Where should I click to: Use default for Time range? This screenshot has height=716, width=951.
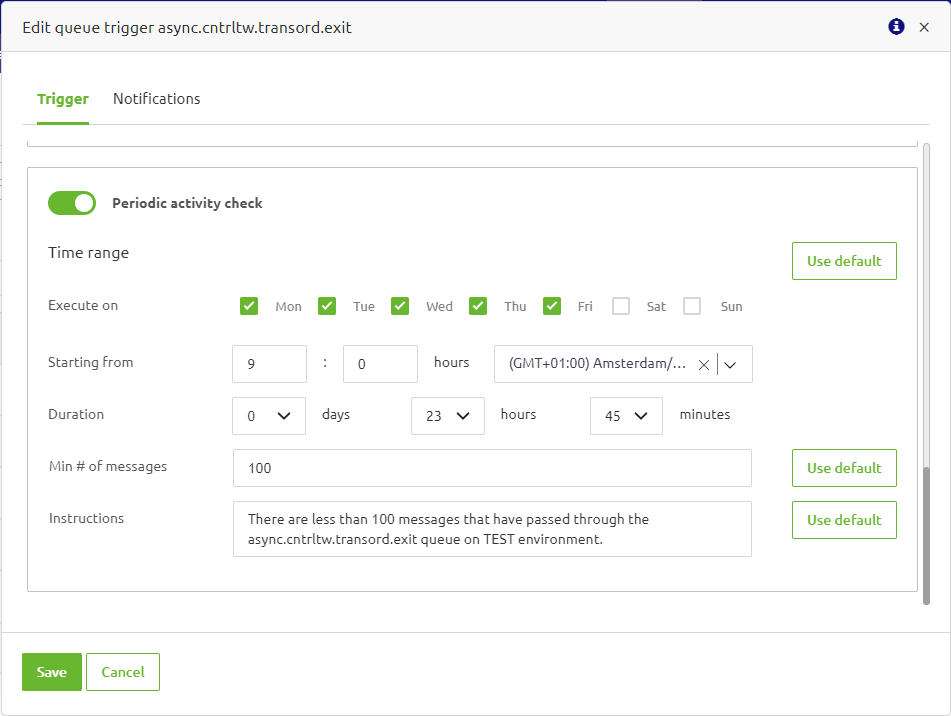844,260
